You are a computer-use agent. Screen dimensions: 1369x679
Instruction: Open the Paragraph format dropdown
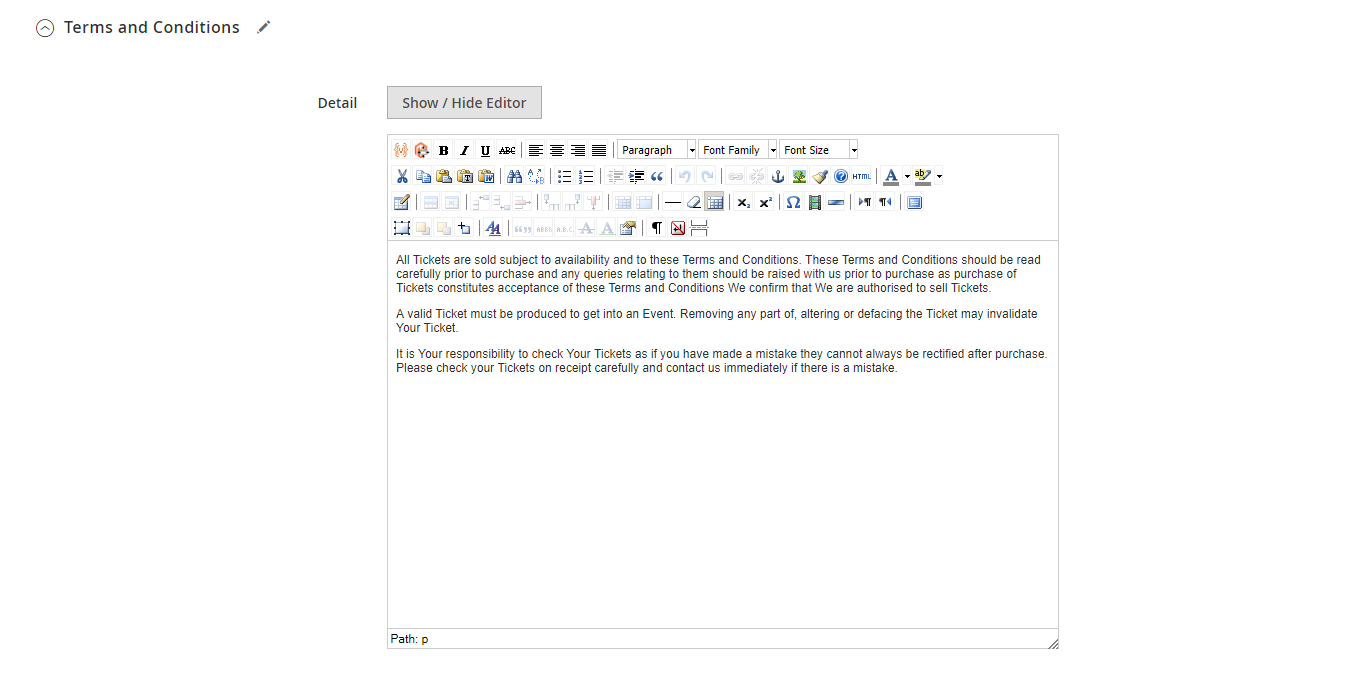point(656,150)
